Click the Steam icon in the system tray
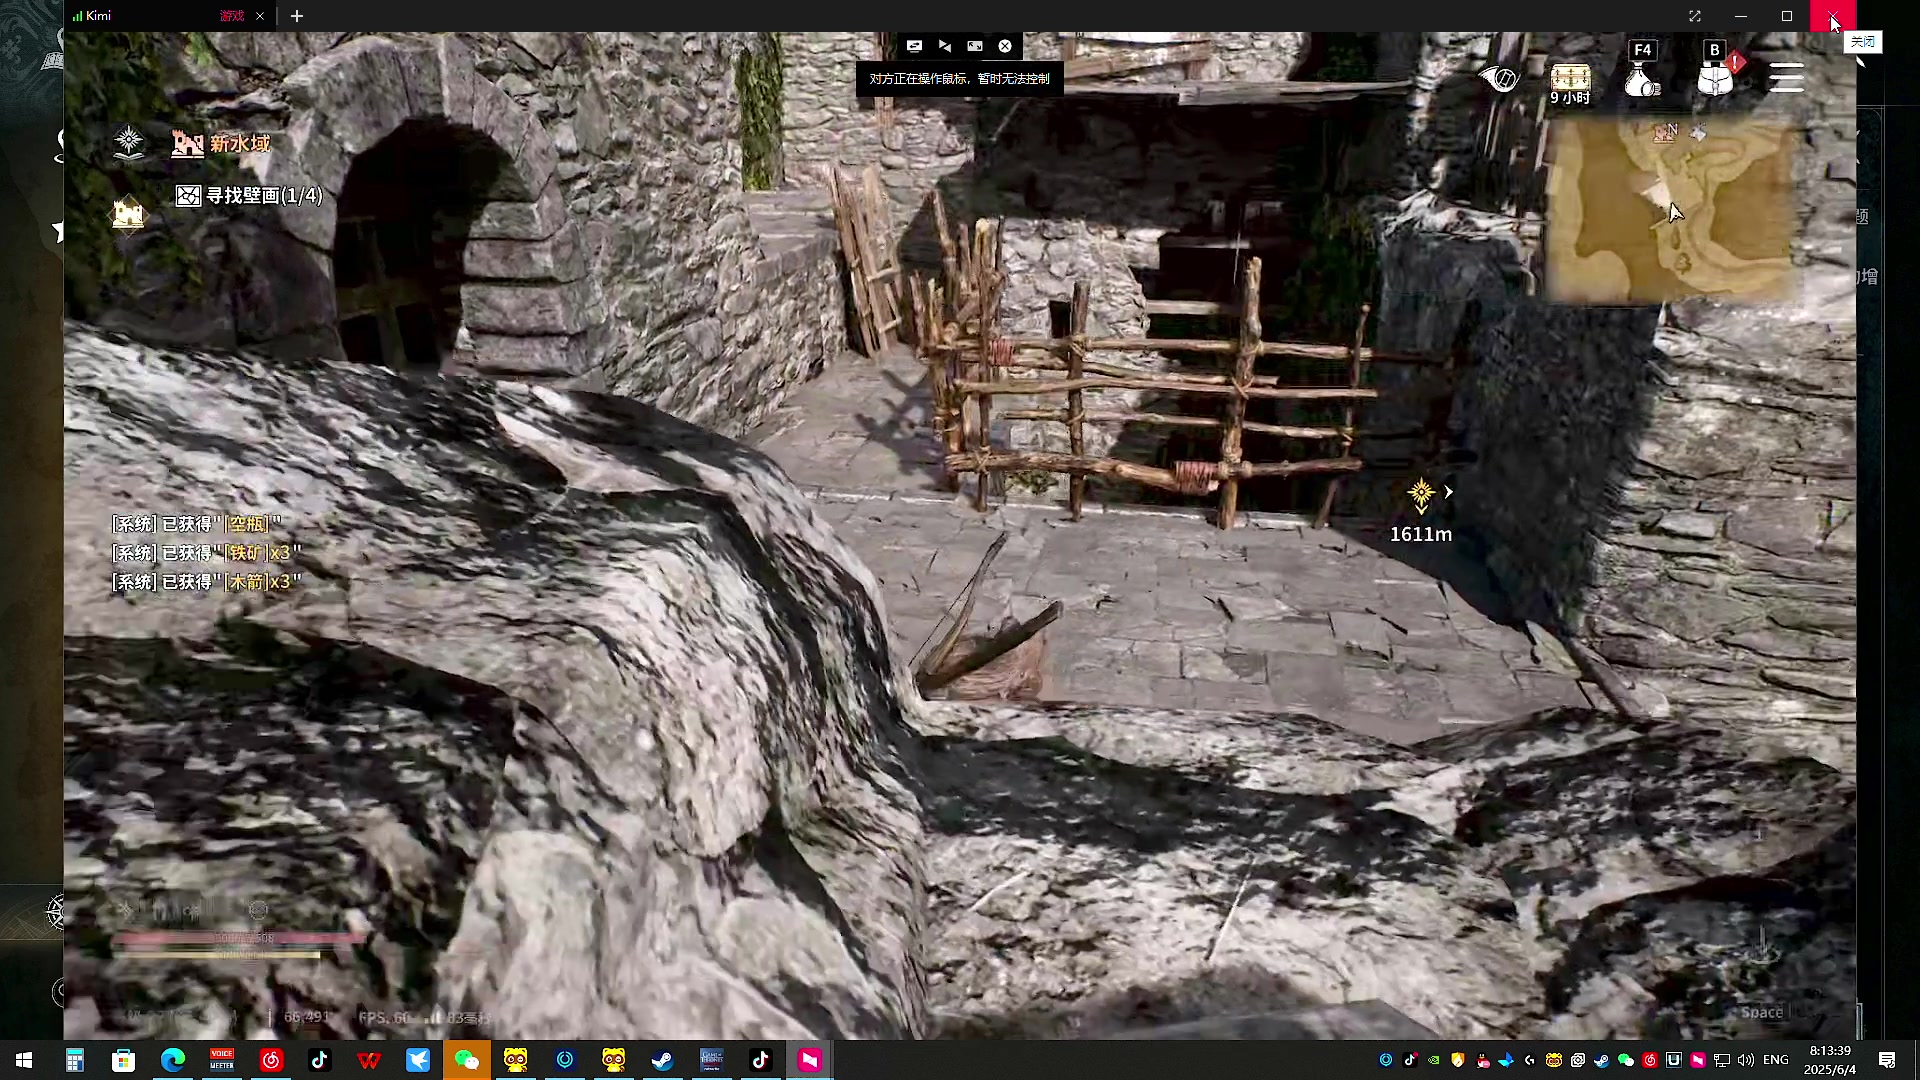 tap(1602, 1060)
